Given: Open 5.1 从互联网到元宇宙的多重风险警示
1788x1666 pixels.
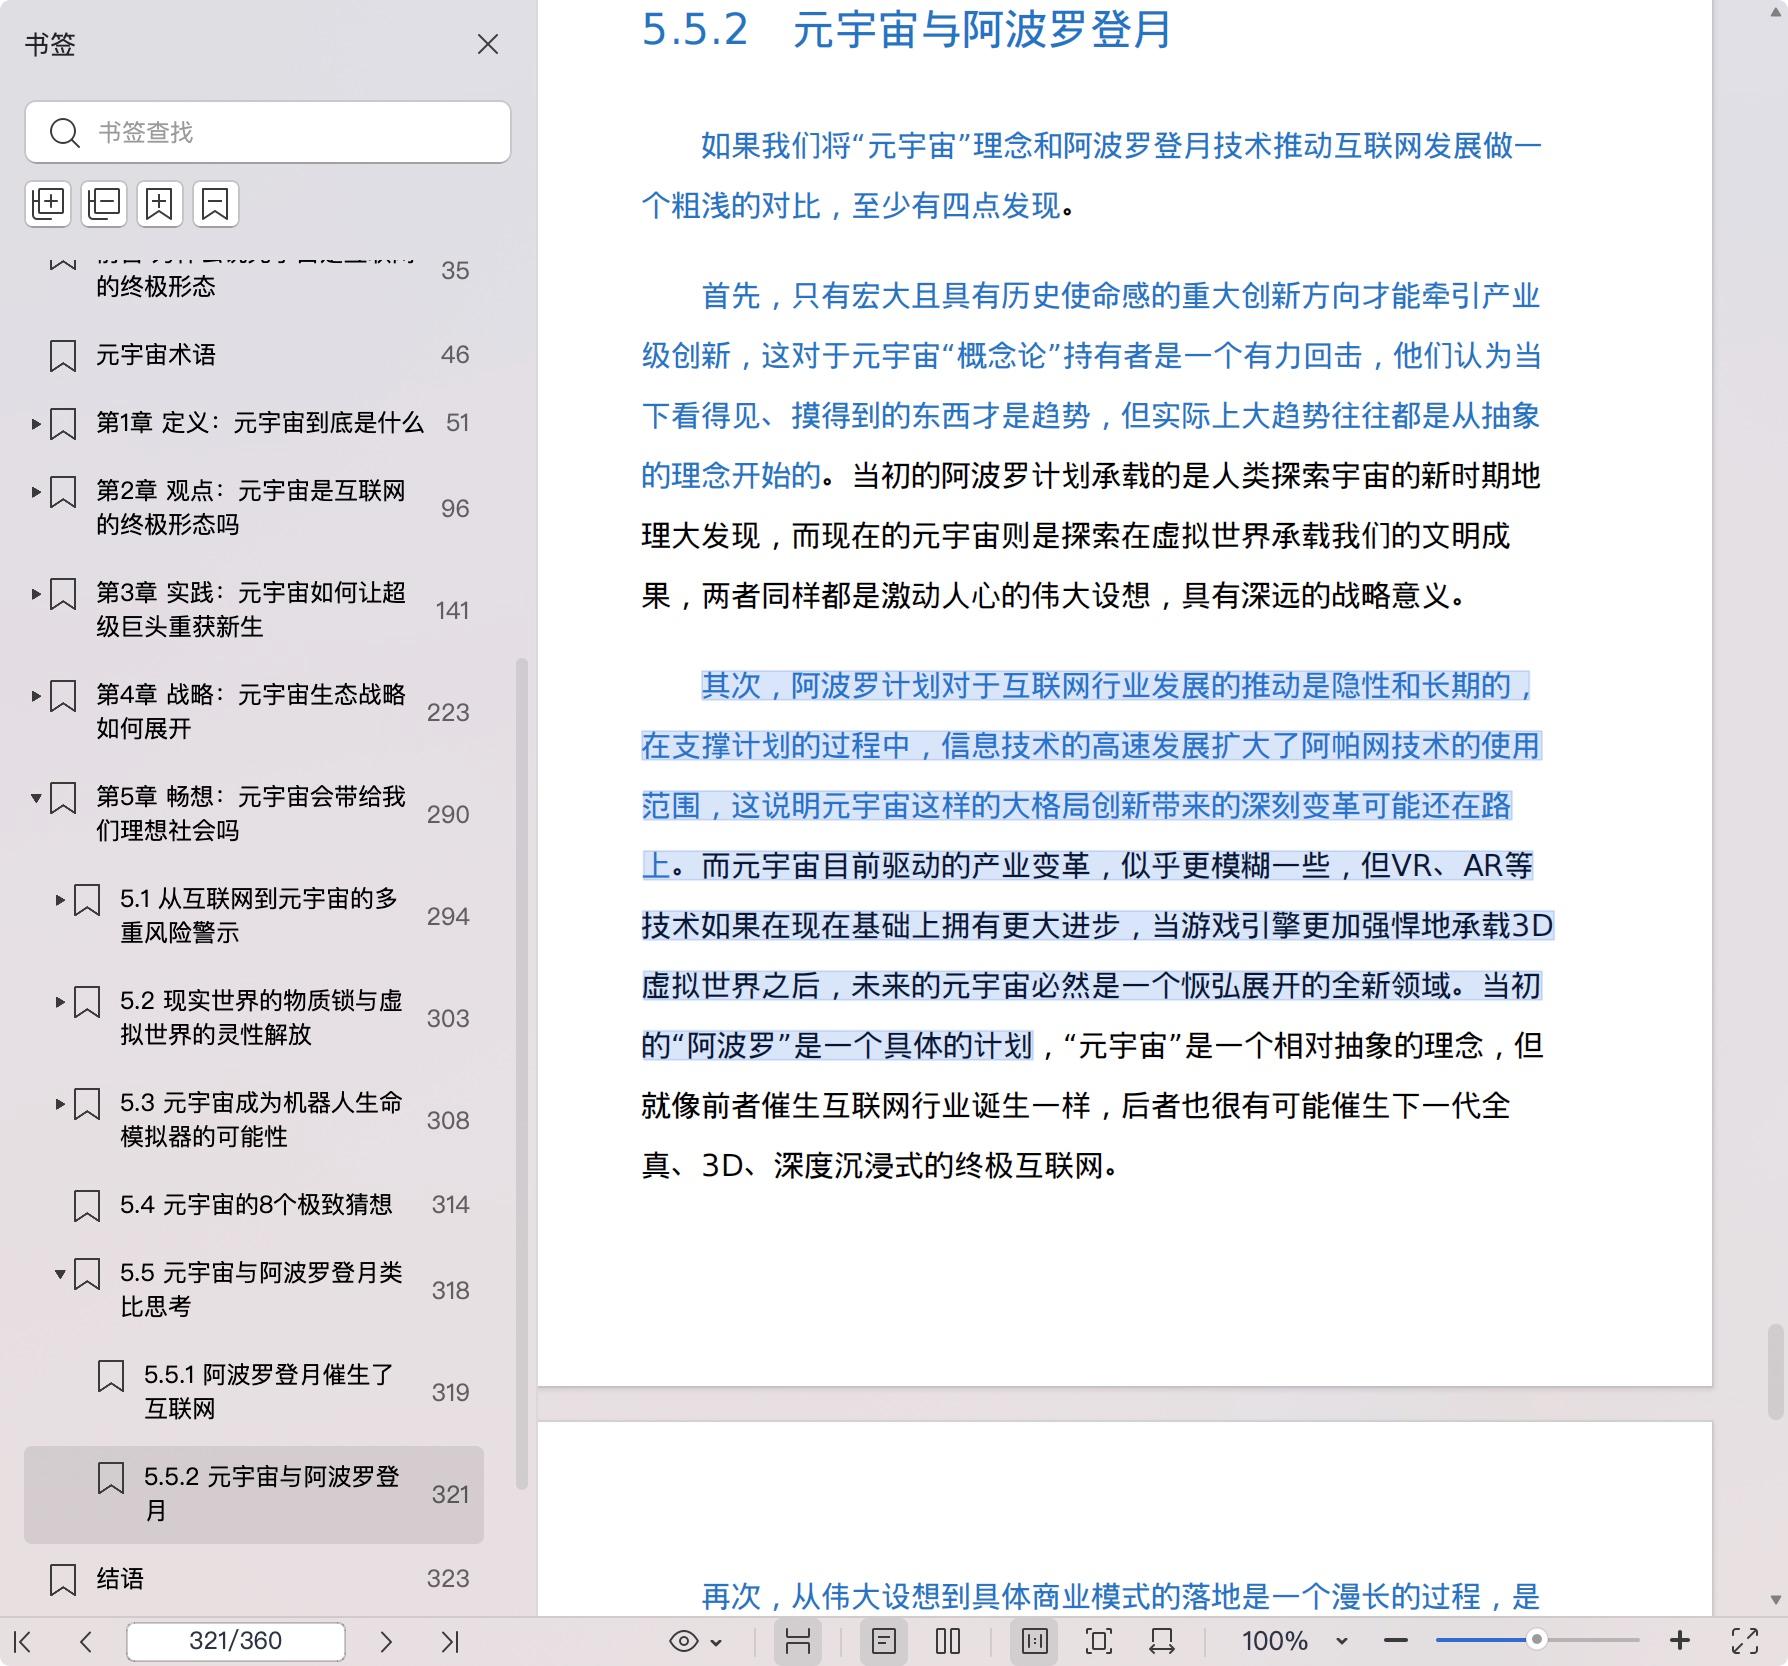Looking at the screenshot, I should point(259,916).
